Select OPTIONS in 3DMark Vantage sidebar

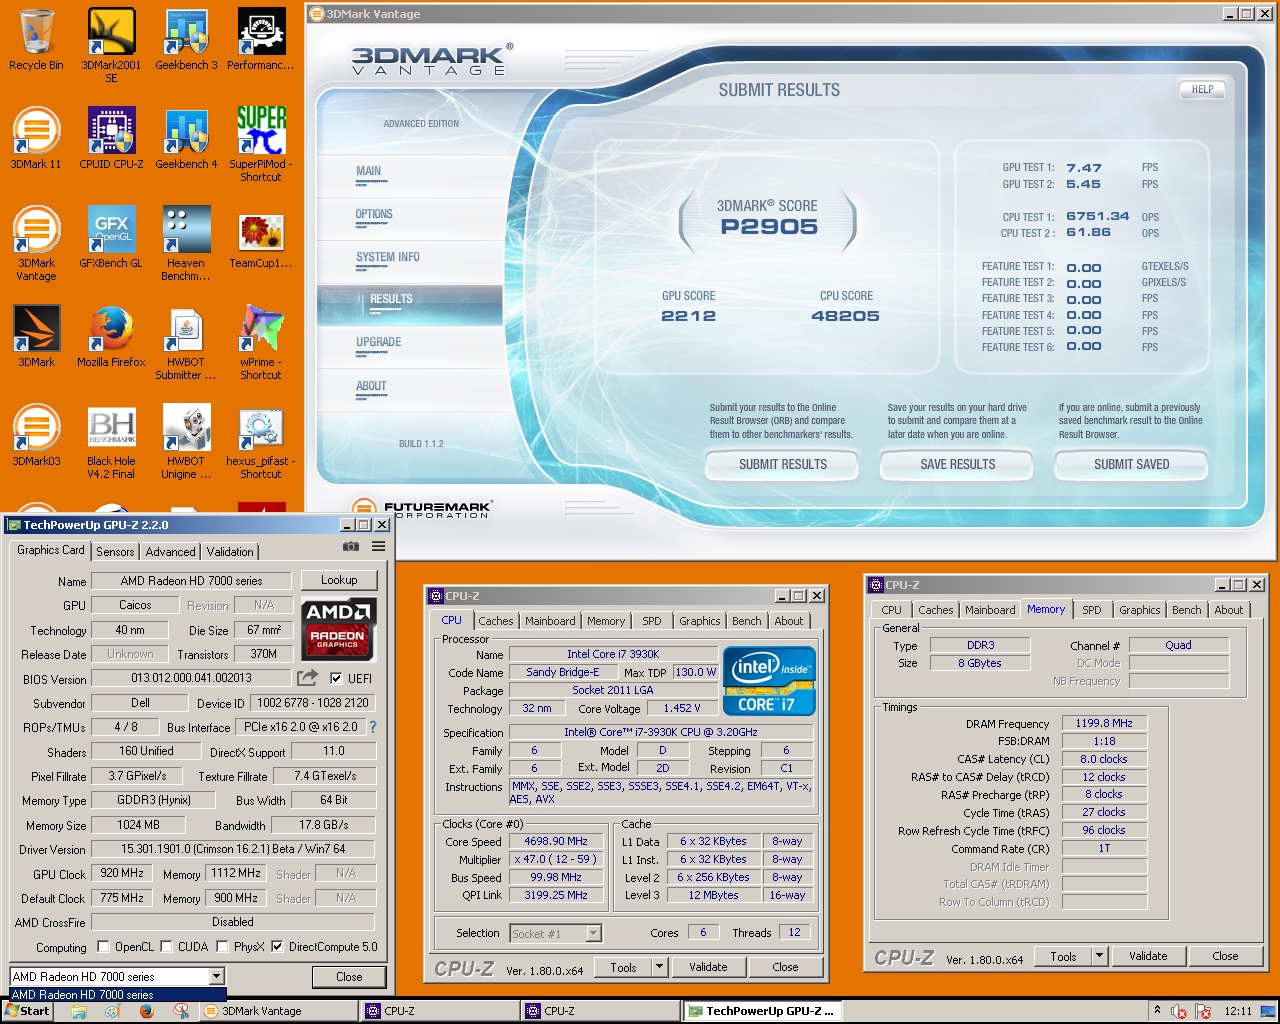pyautogui.click(x=374, y=214)
